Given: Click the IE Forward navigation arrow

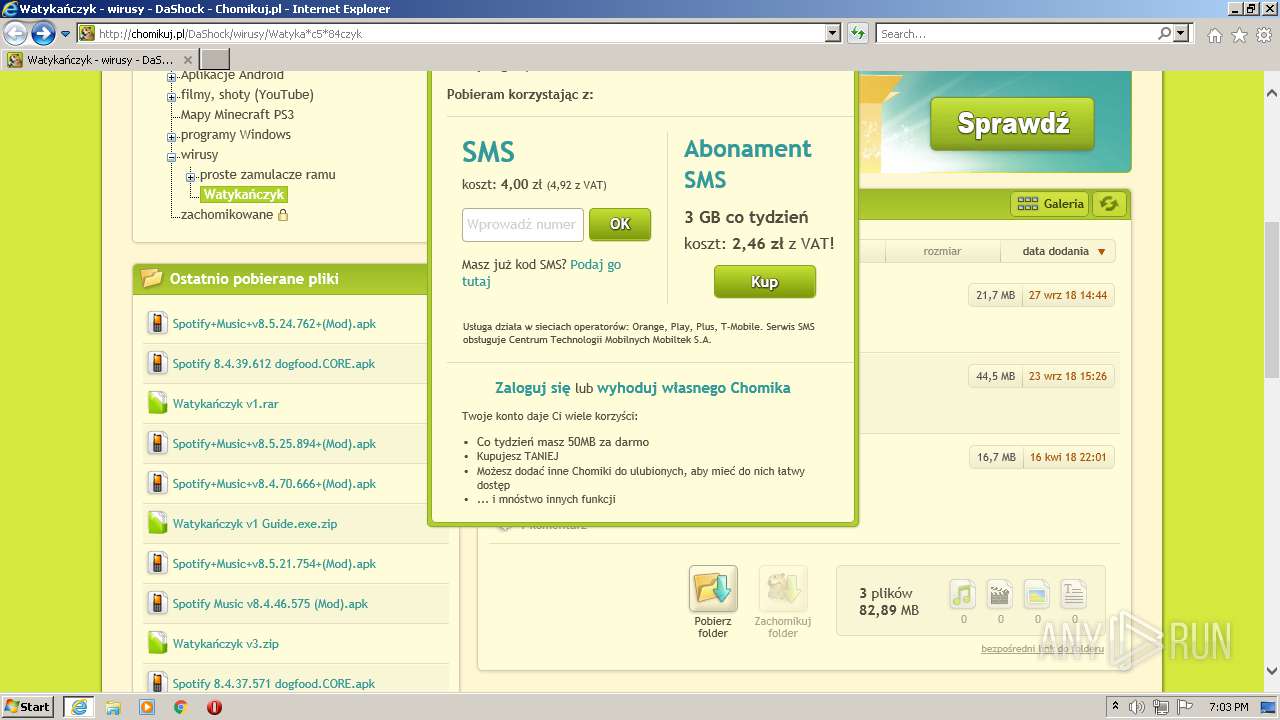Looking at the screenshot, I should coord(43,33).
